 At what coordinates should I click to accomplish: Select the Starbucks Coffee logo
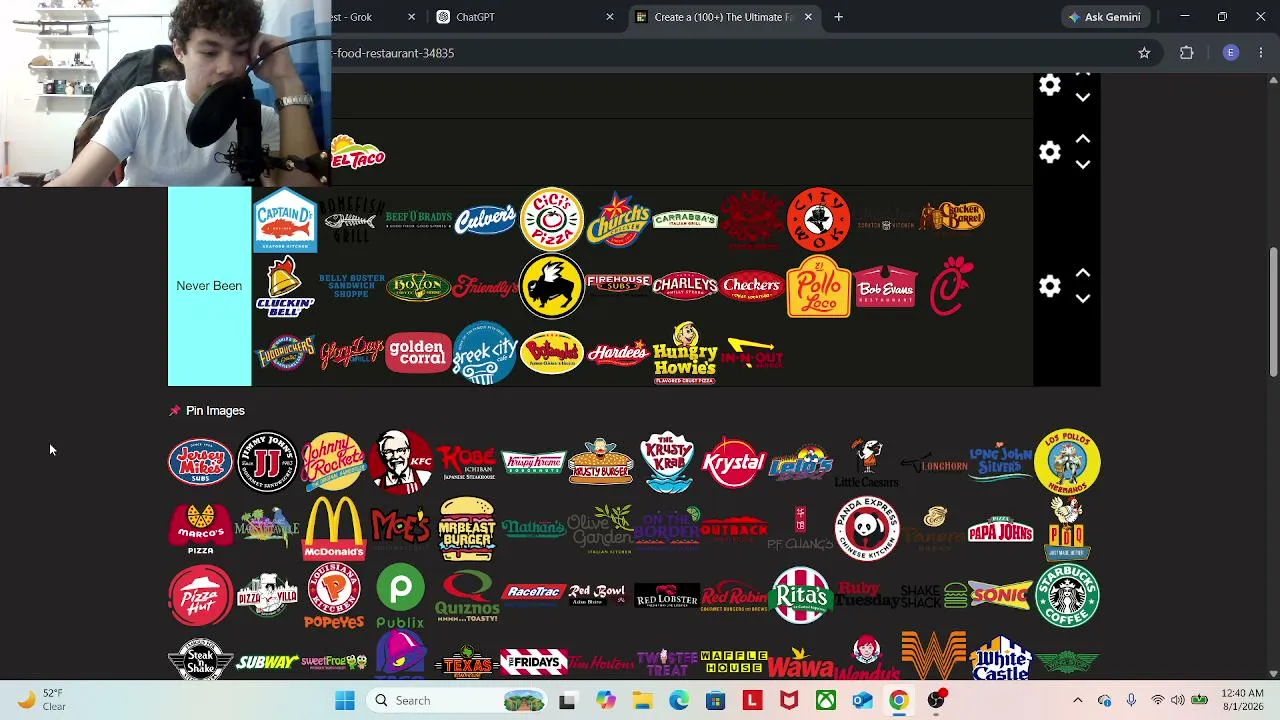[x=1067, y=596]
